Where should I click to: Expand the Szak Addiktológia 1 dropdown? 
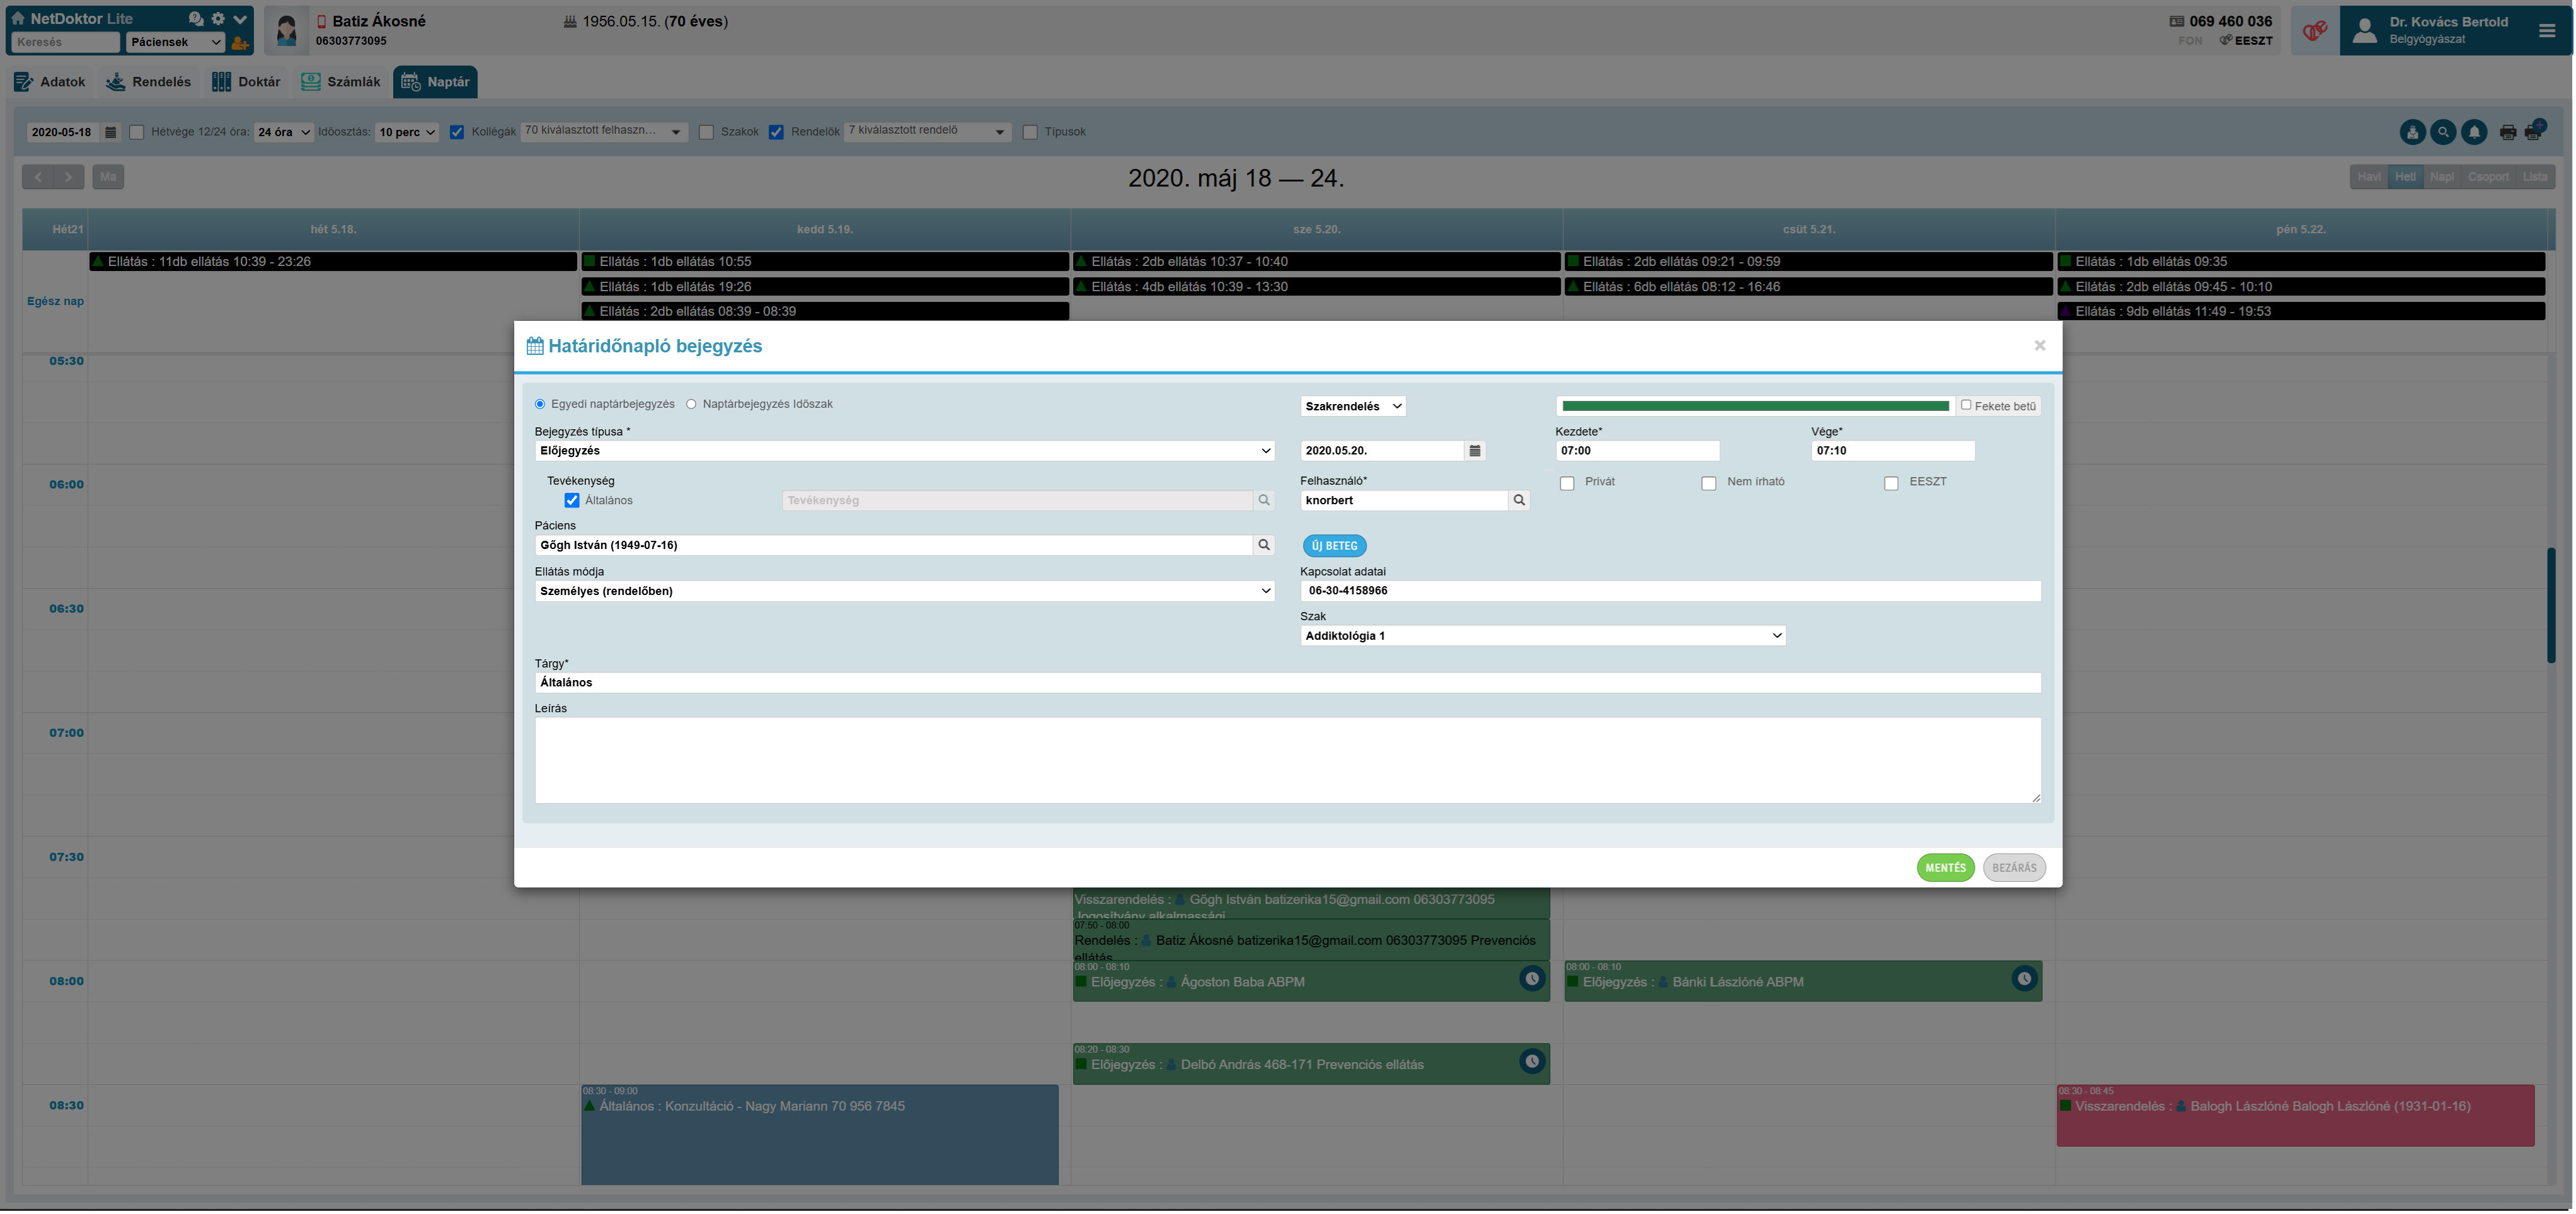pos(1543,636)
